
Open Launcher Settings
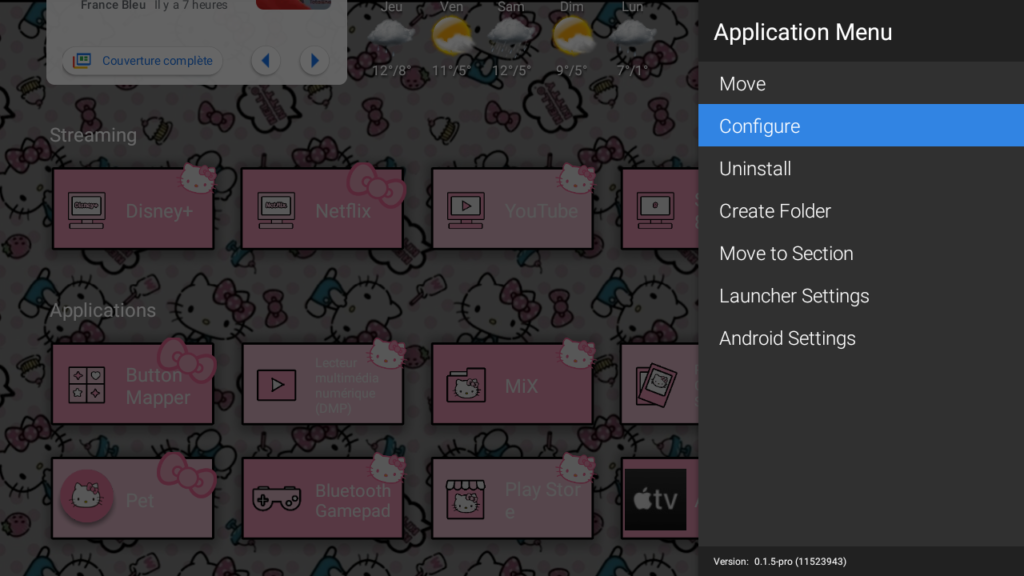click(x=861, y=296)
